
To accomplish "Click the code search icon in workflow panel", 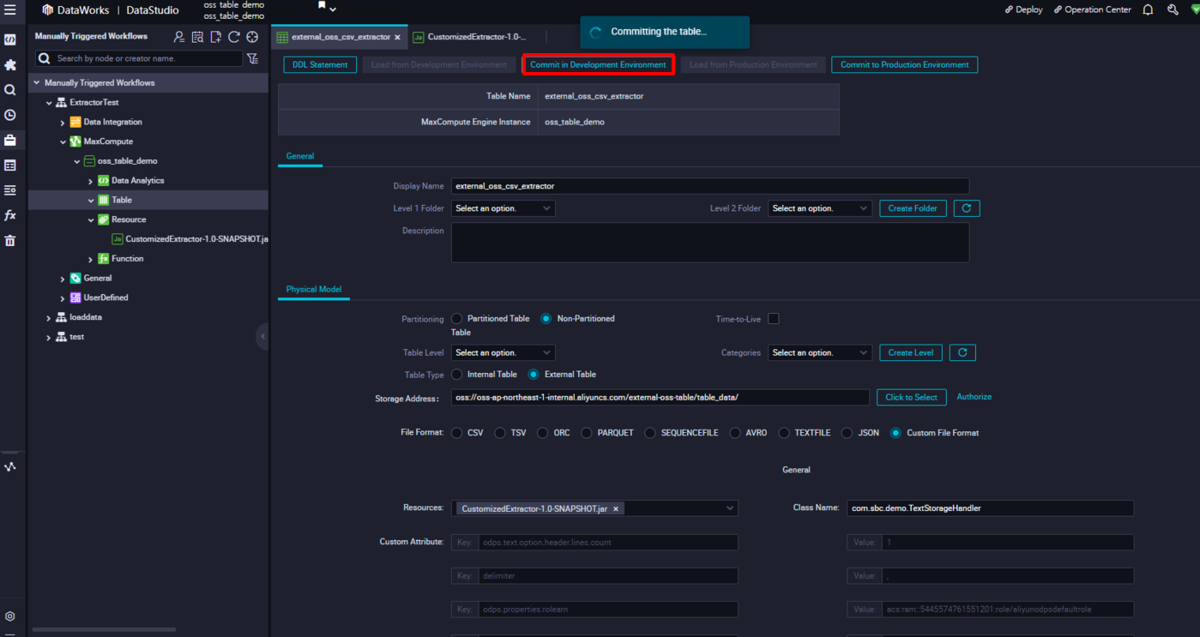I will point(197,37).
